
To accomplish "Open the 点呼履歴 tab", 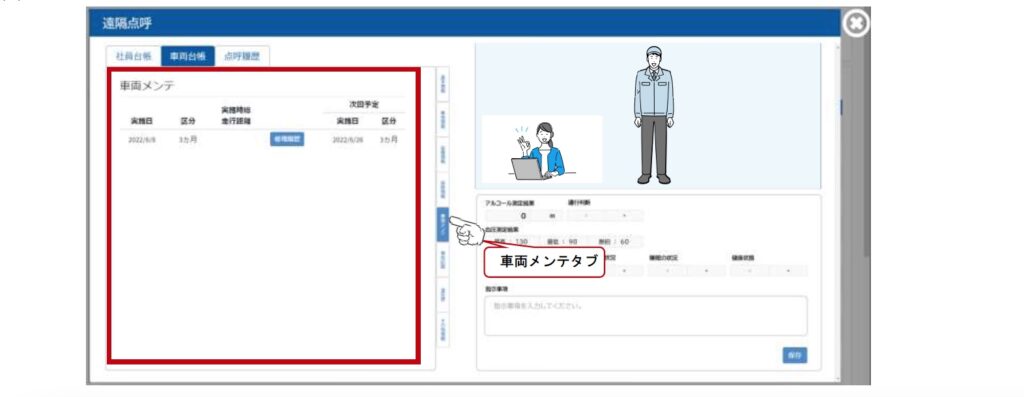I will 242,56.
